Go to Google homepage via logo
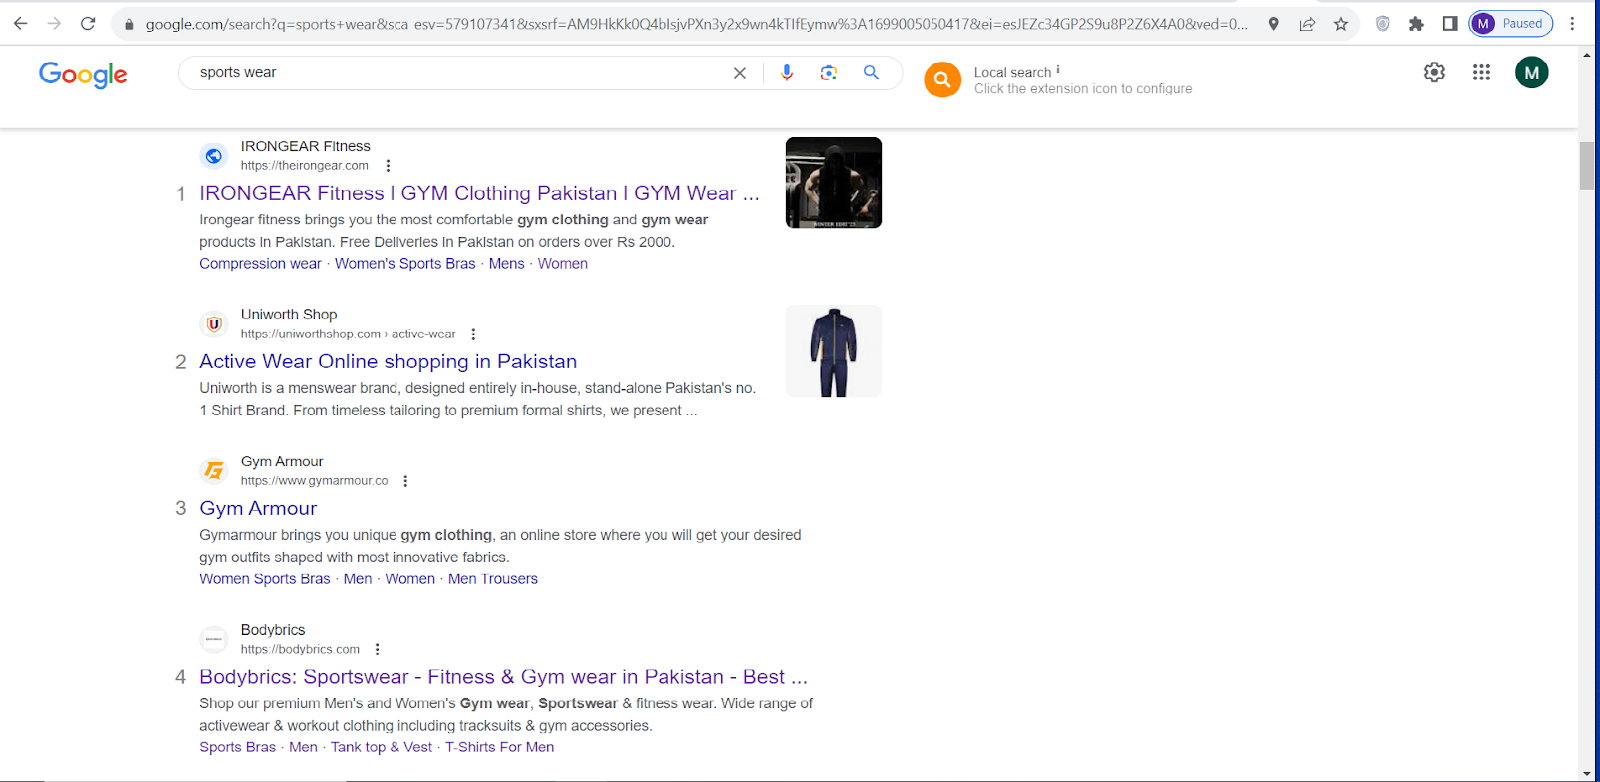Screen dimensions: 1600x782 coord(83,74)
